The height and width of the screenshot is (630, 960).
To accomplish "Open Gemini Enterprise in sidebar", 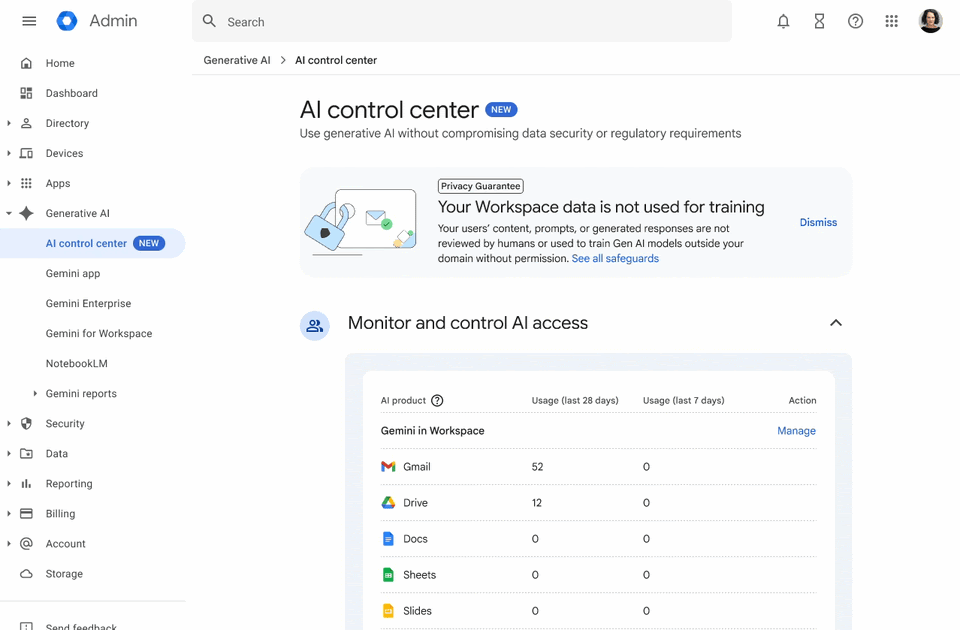I will click(x=88, y=303).
